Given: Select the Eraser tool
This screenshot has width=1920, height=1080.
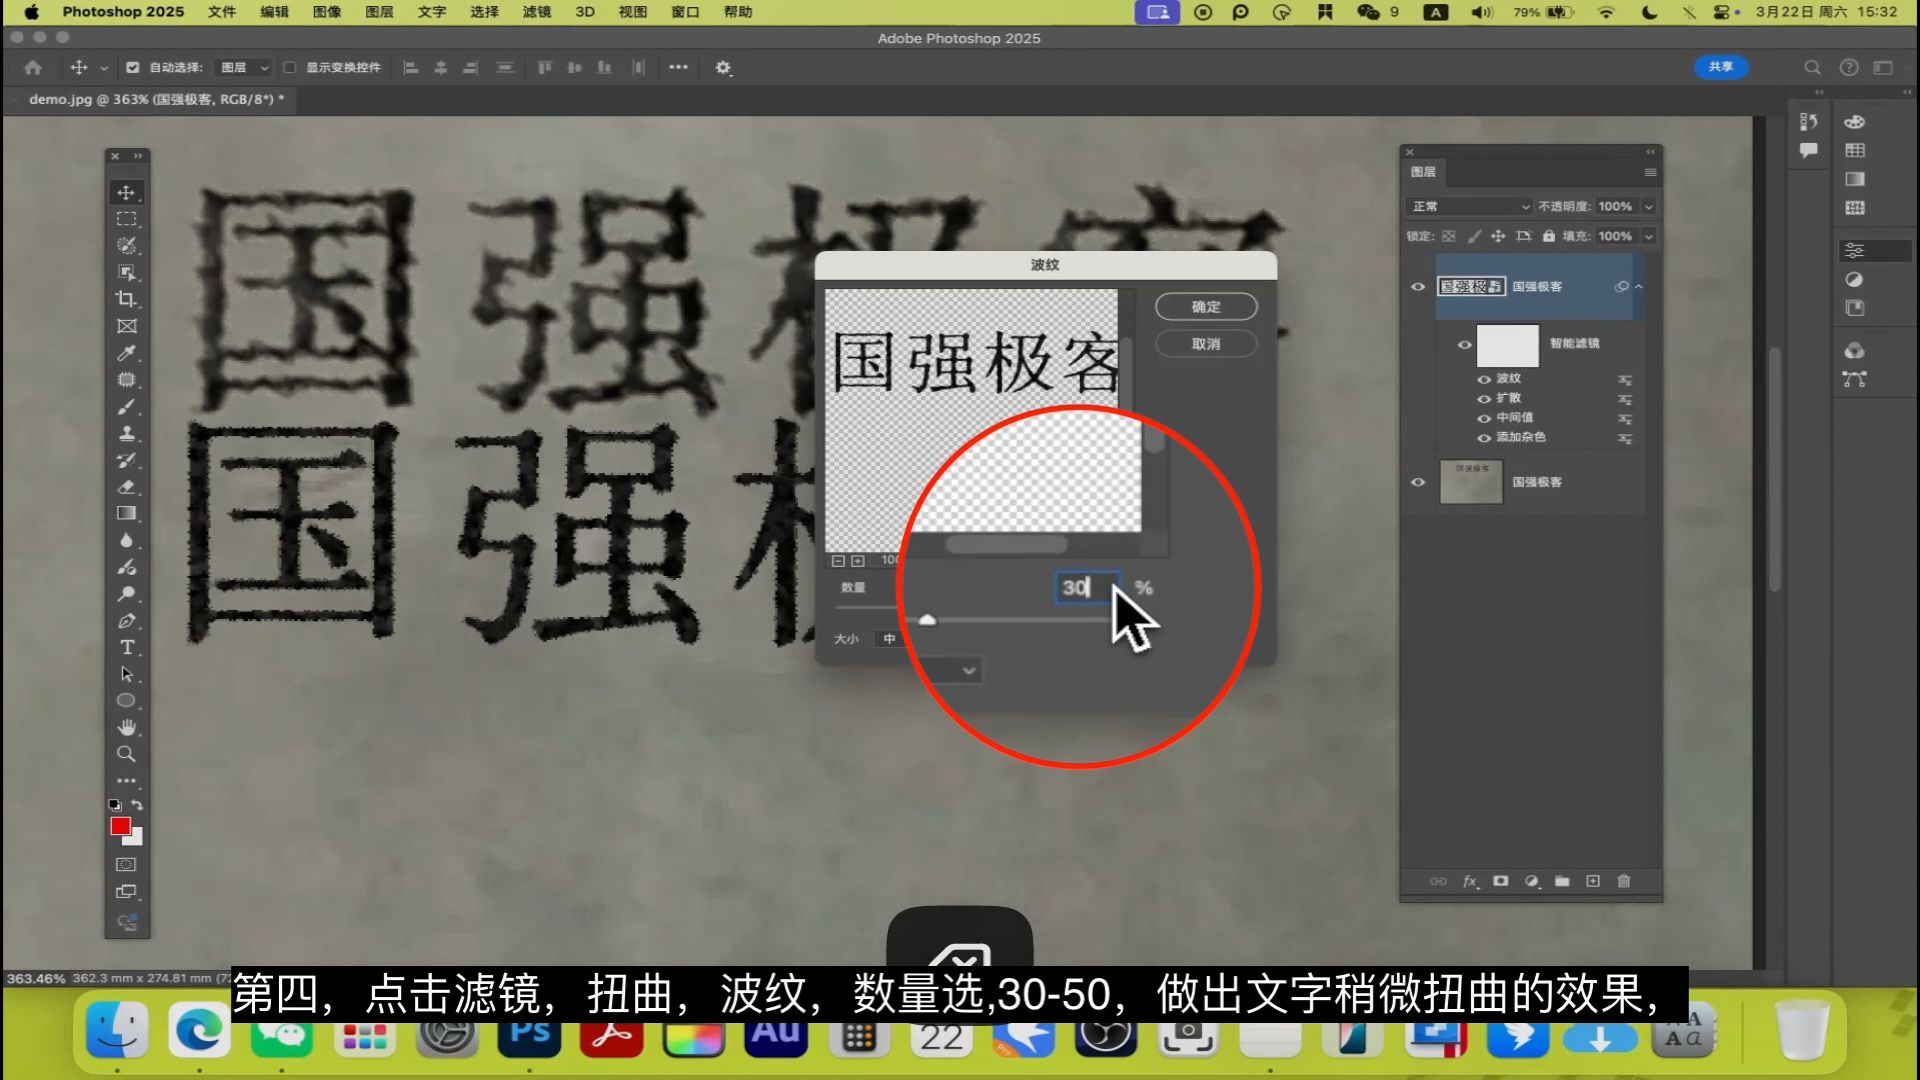Looking at the screenshot, I should pyautogui.click(x=126, y=487).
